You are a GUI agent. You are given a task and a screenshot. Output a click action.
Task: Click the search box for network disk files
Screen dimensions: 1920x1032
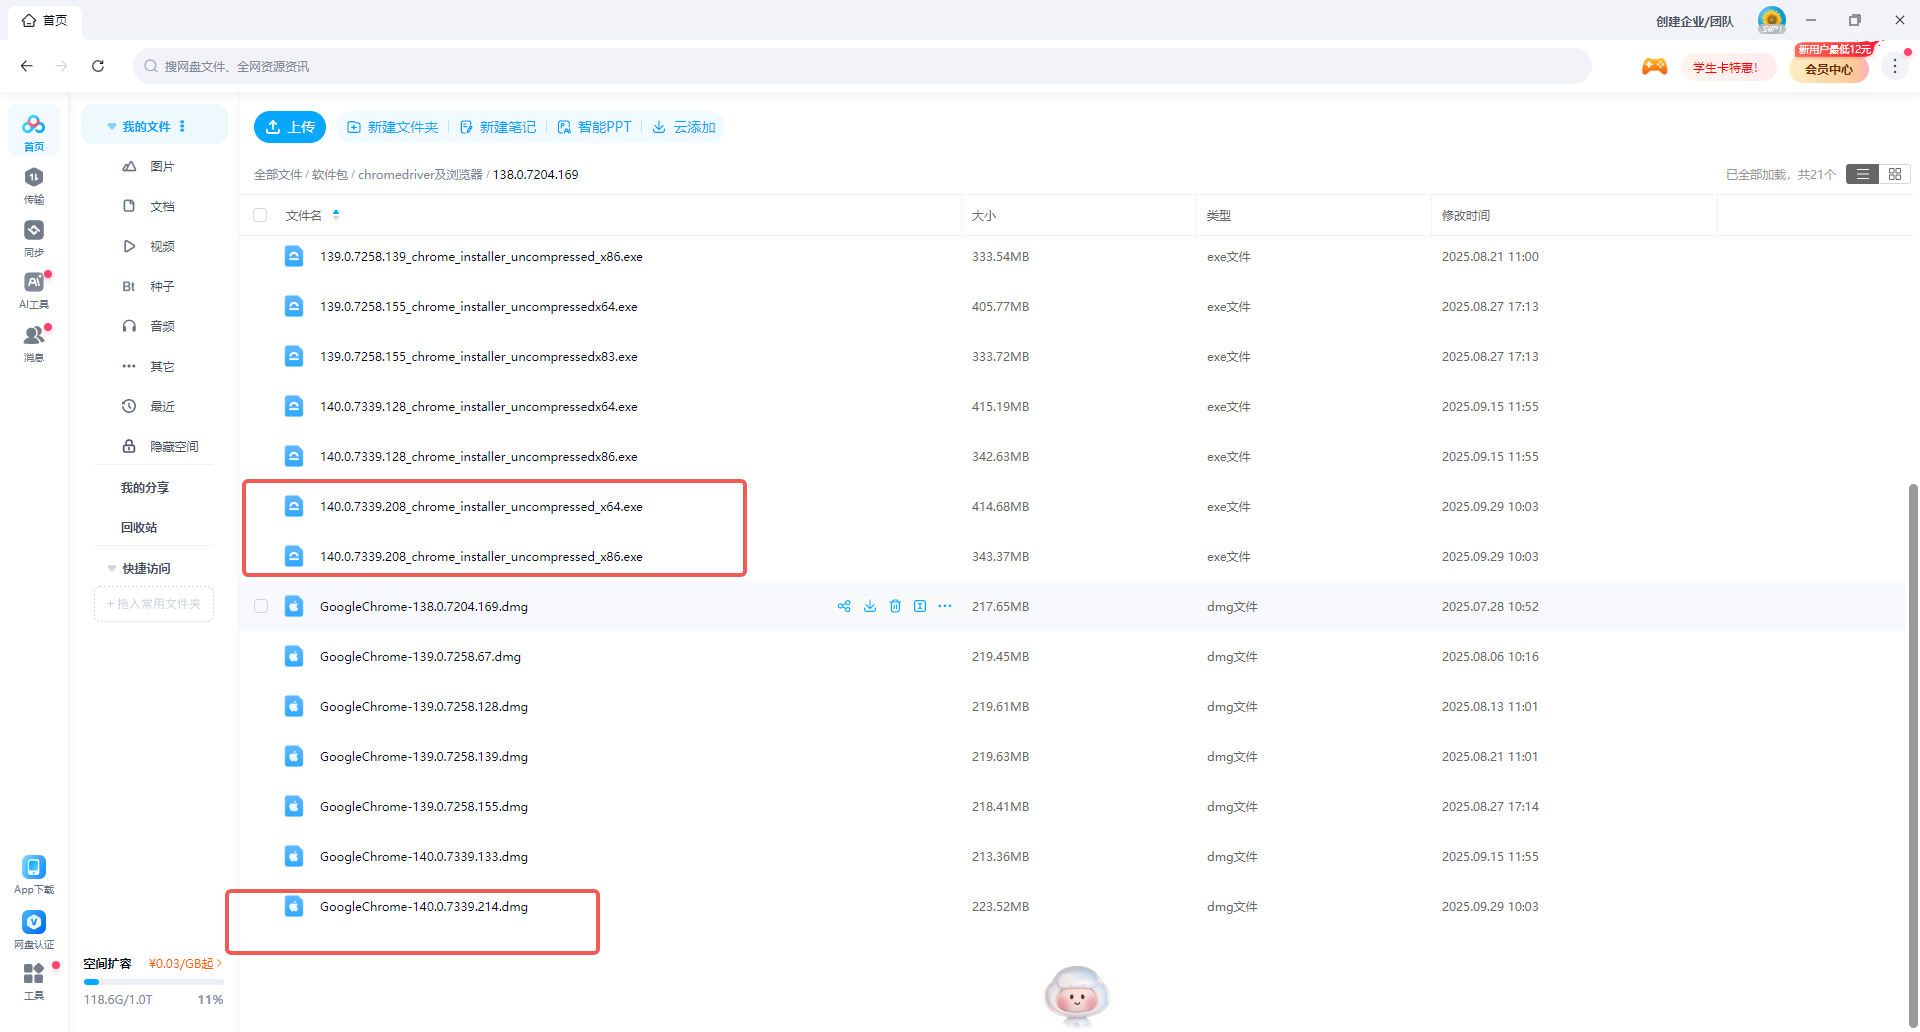click(x=860, y=66)
